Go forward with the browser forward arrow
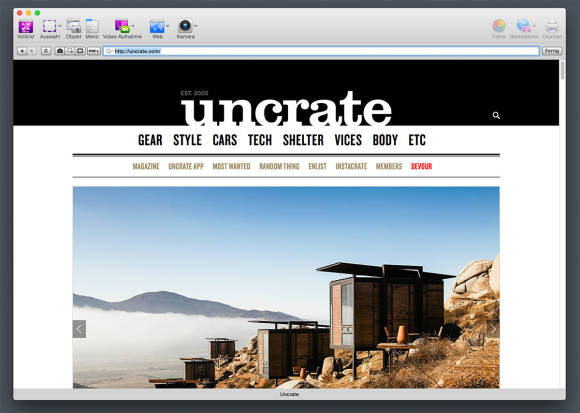Screen dimensions: 580x413 (32, 51)
